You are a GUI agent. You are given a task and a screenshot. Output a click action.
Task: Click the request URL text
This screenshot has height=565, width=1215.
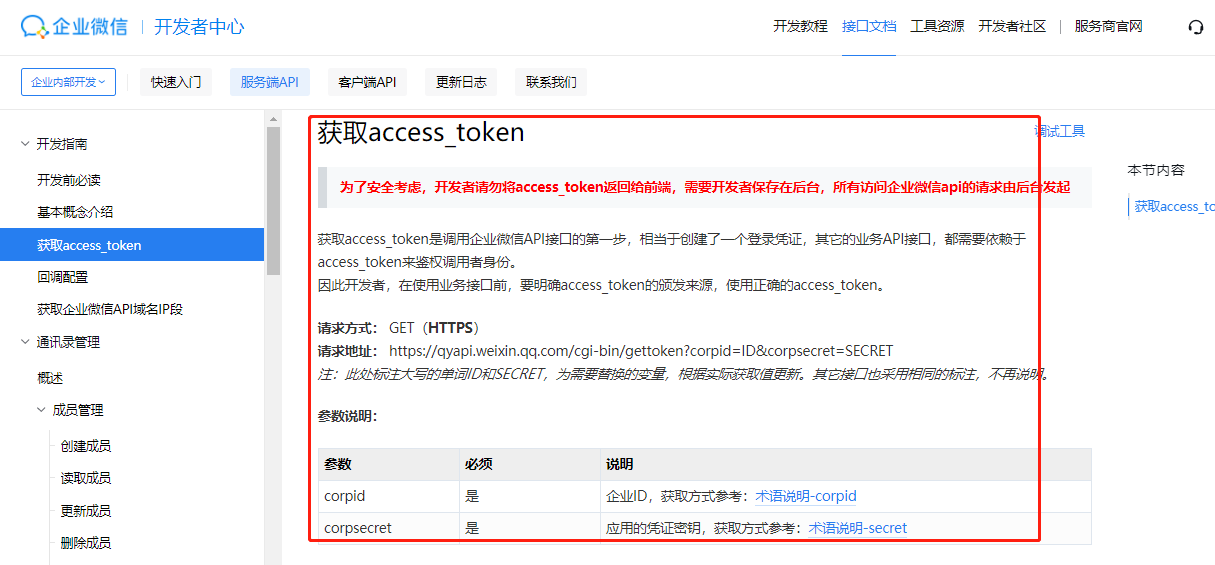point(641,351)
